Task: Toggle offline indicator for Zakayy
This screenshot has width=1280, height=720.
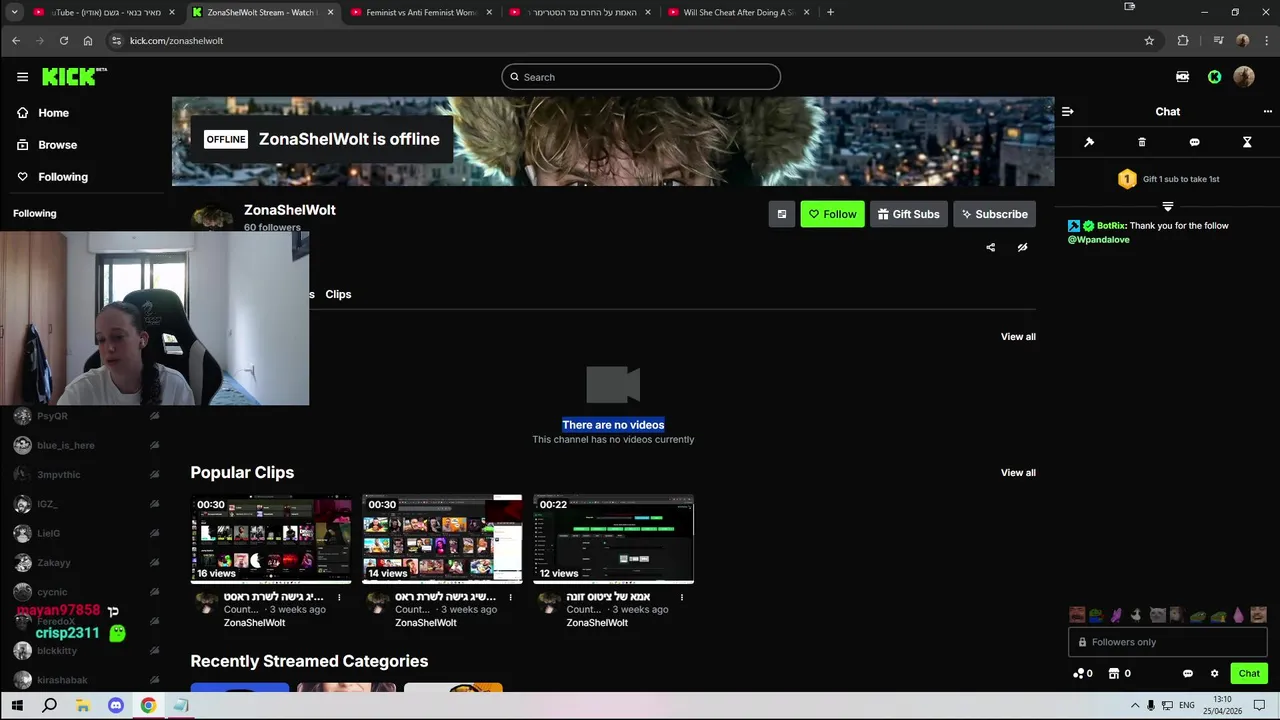Action: pos(154,563)
